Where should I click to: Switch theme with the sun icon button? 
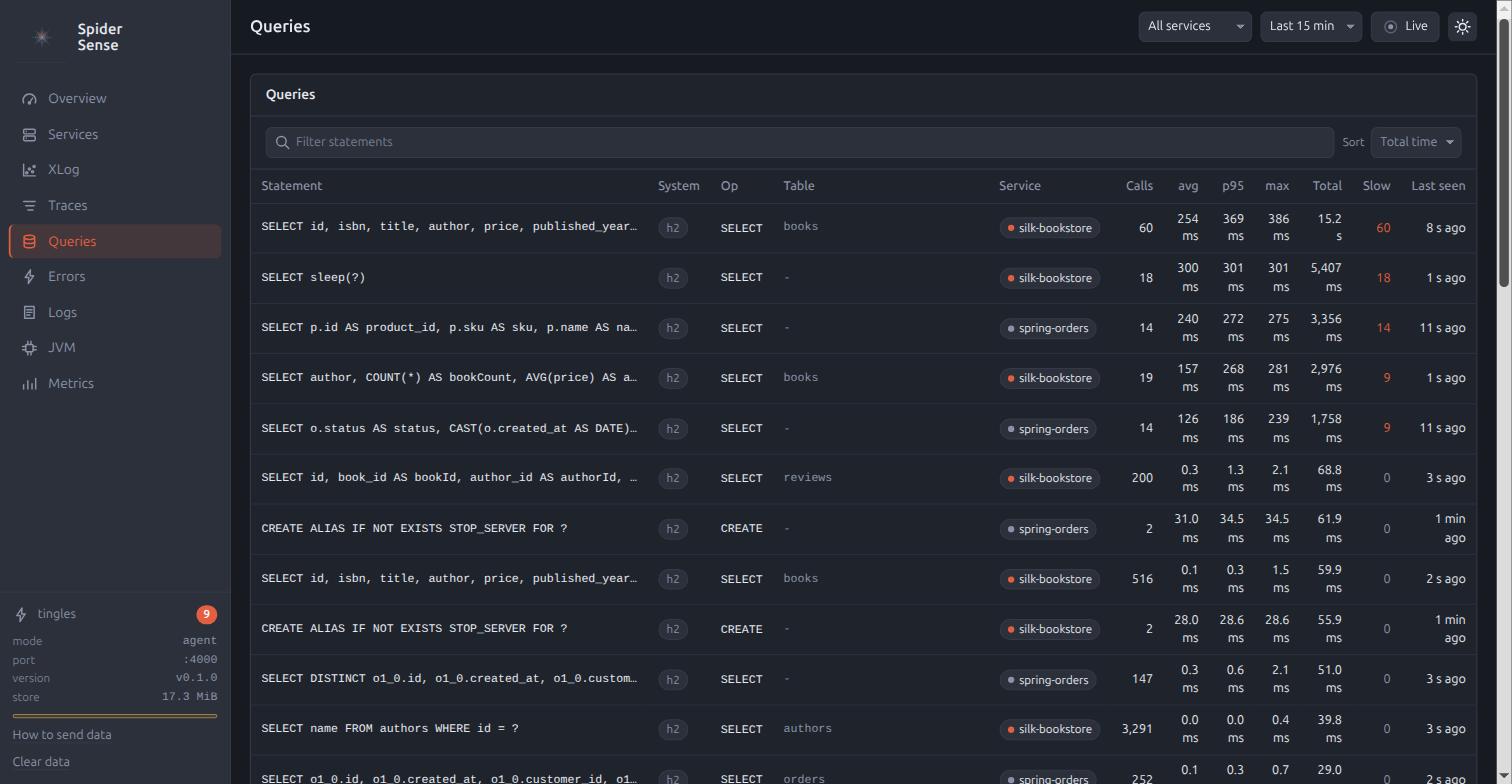(1462, 26)
